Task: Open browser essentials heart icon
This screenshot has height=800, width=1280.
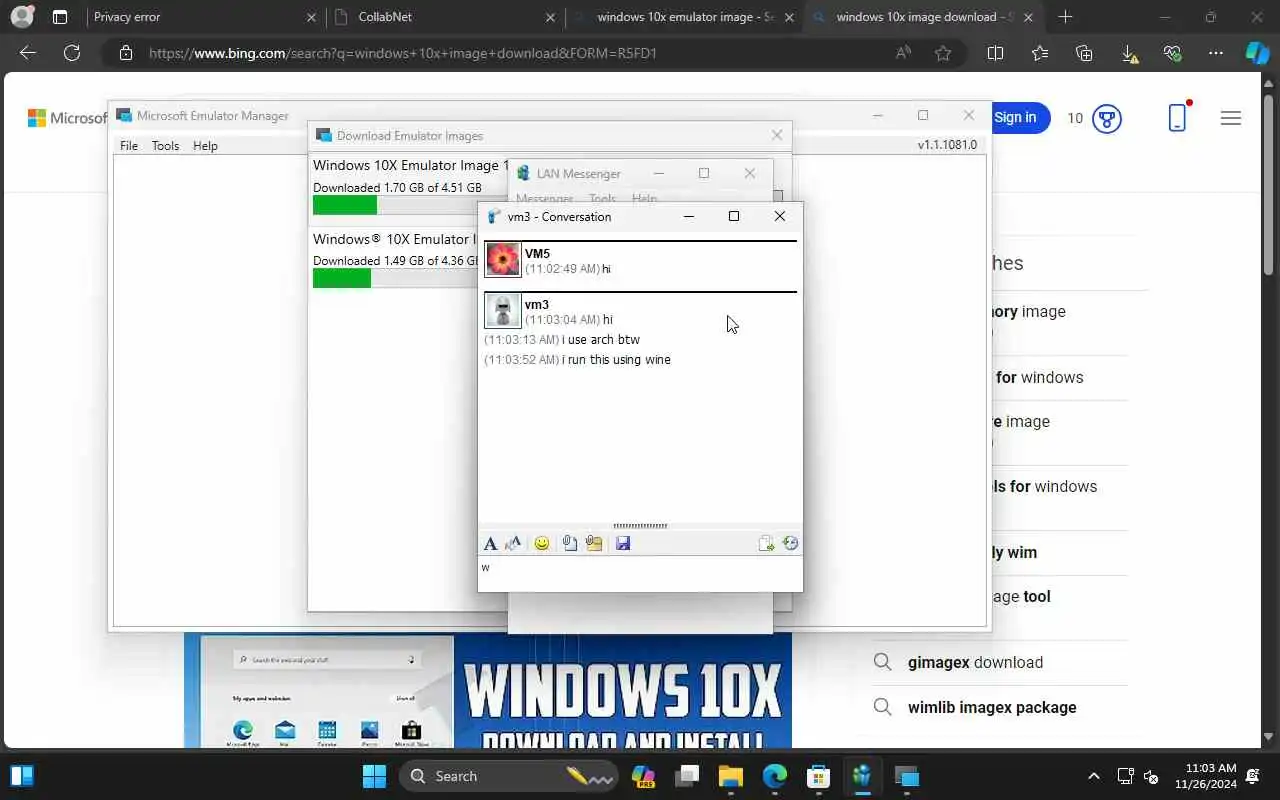Action: [1173, 53]
